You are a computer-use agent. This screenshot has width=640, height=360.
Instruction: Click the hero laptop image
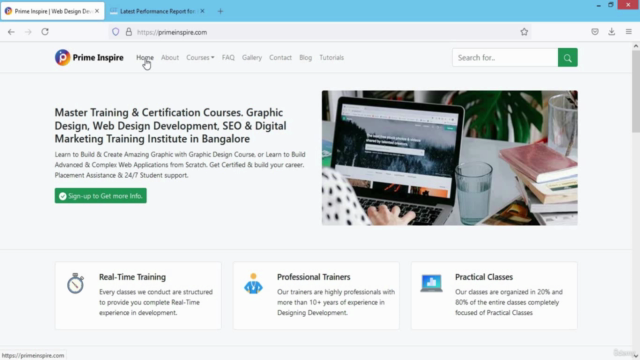click(x=449, y=158)
